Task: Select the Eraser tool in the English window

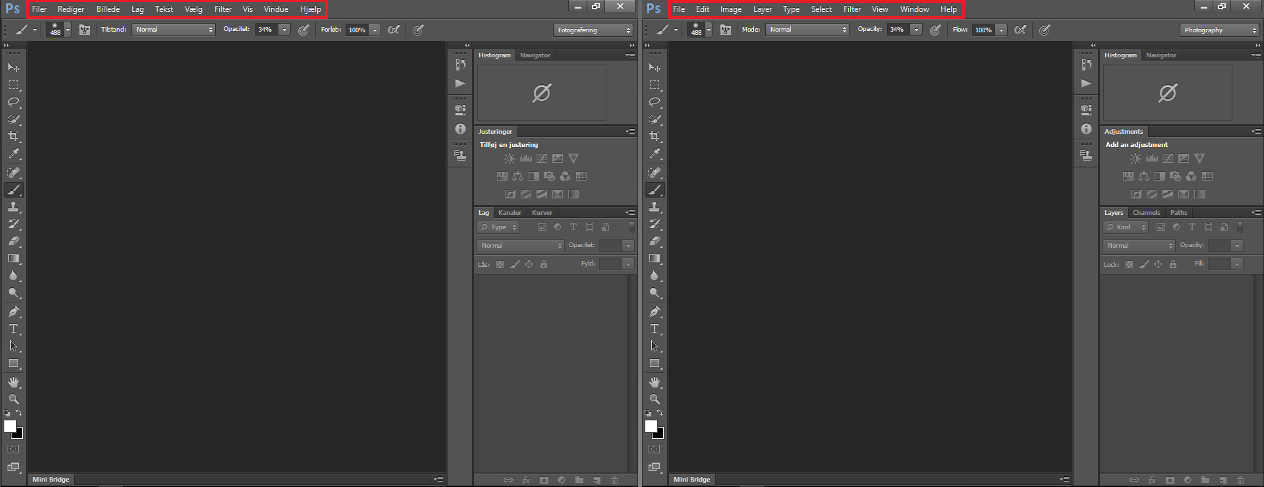Action: tap(656, 241)
